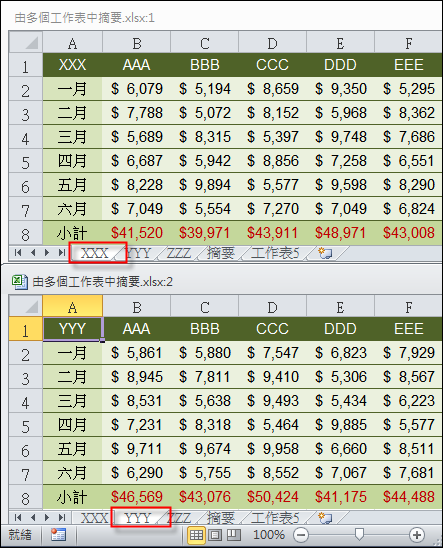Click the zoom out minus button

(301, 535)
